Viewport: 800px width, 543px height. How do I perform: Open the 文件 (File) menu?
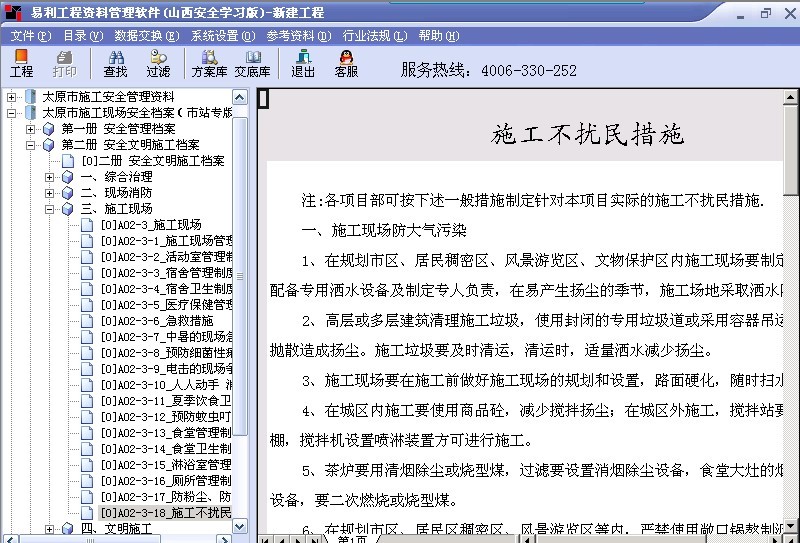tap(29, 35)
